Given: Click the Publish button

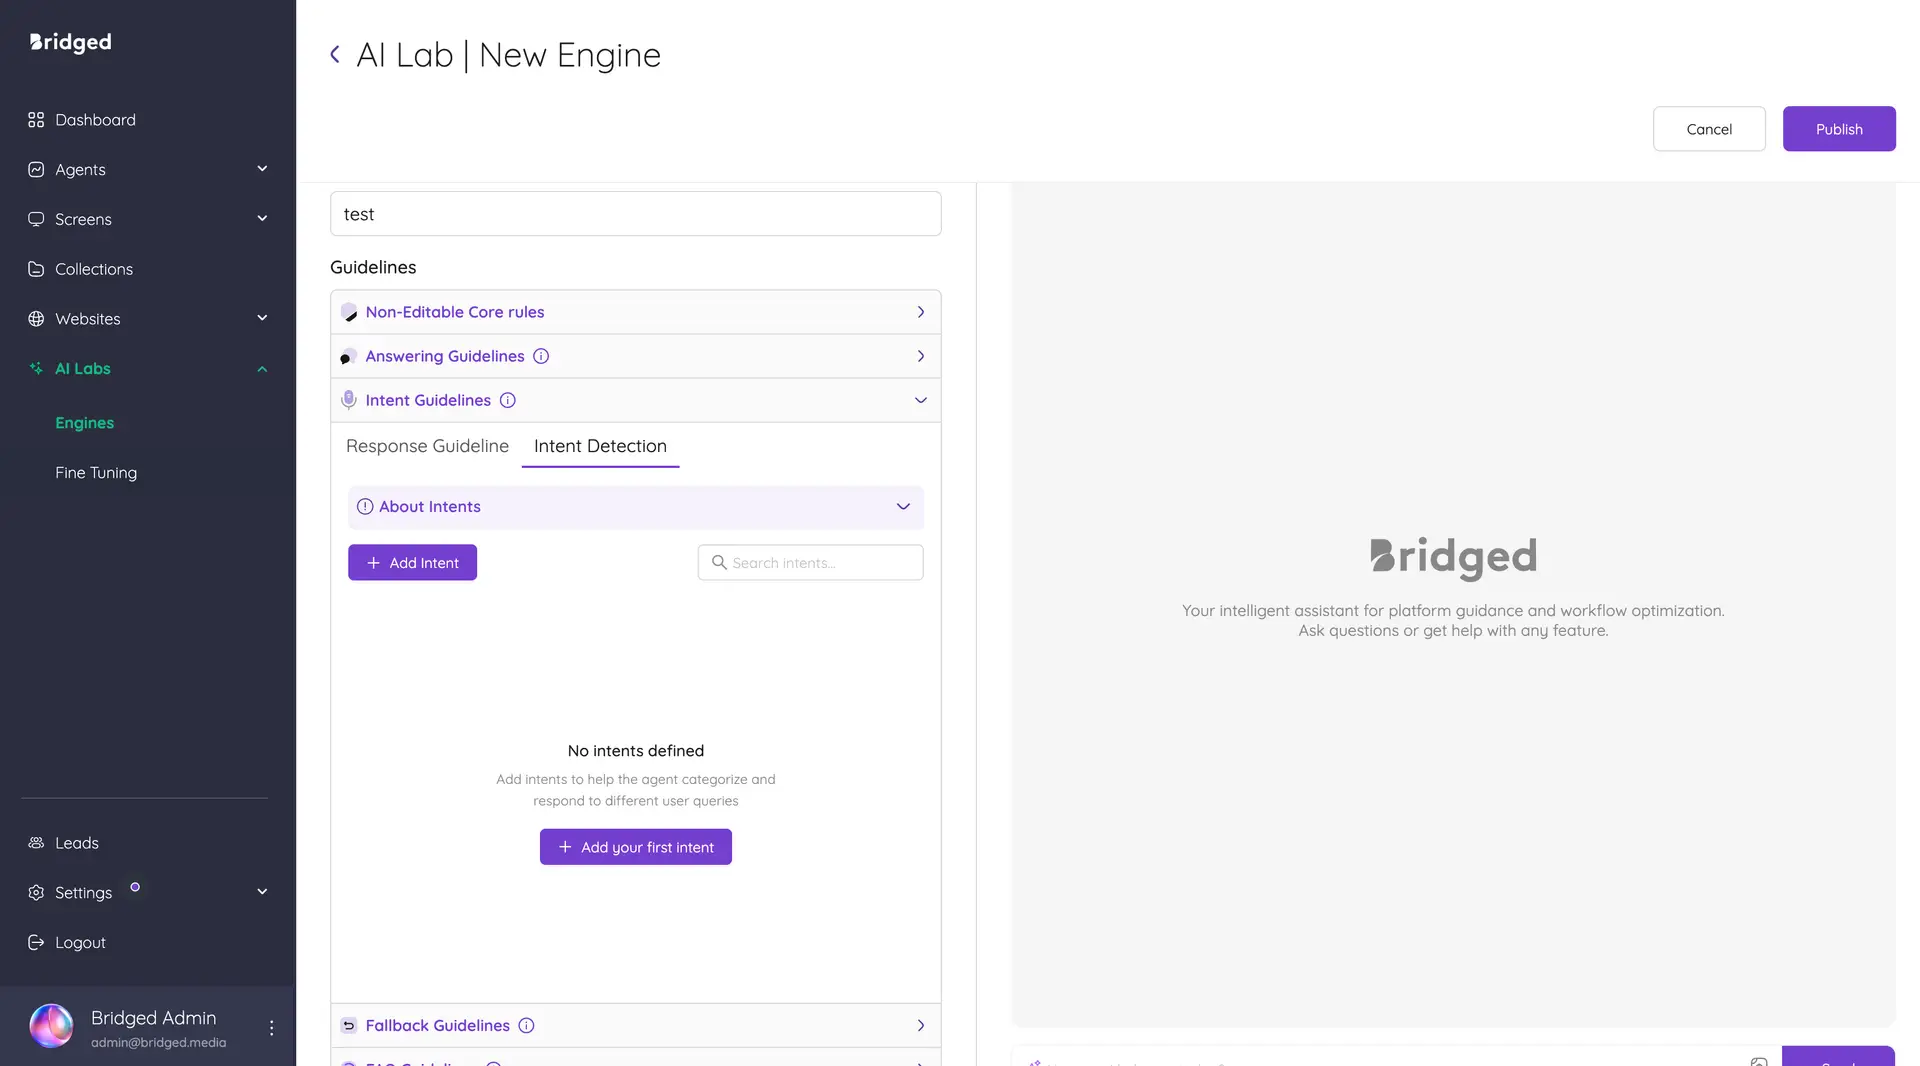Looking at the screenshot, I should pos(1838,128).
